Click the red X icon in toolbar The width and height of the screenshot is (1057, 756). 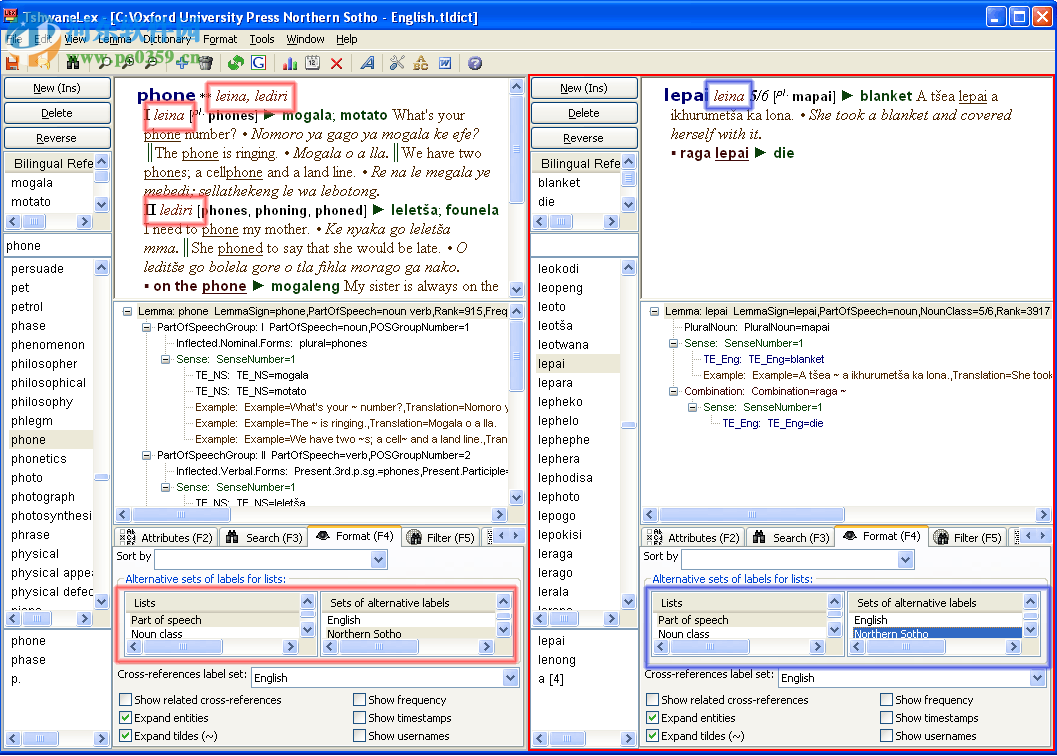336,63
